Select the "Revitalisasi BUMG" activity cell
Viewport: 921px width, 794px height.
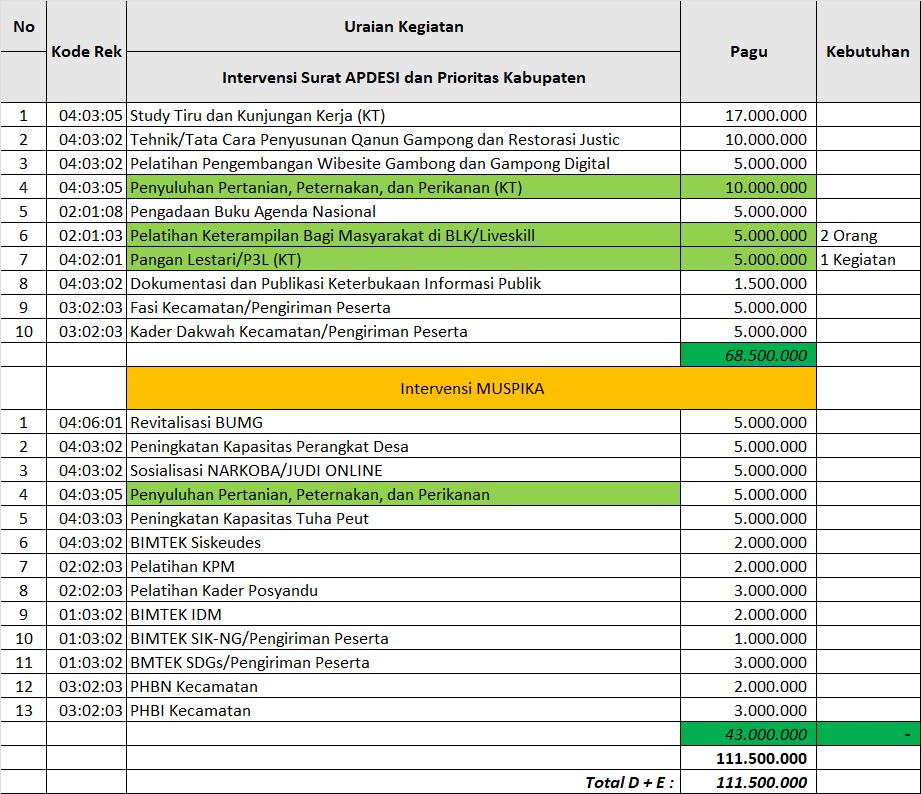coord(403,422)
